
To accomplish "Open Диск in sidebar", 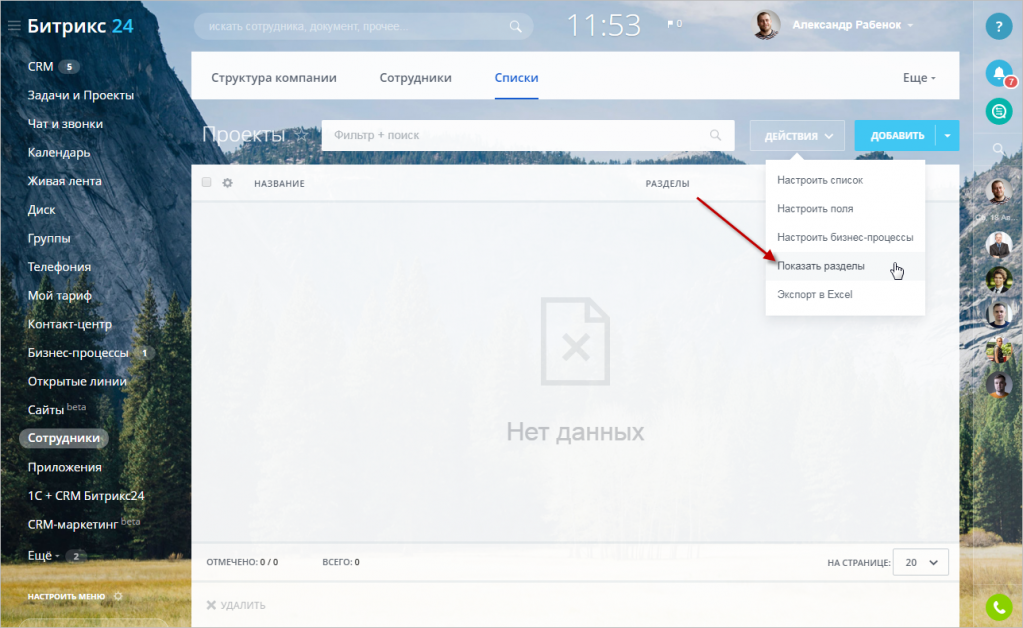I will pos(41,210).
